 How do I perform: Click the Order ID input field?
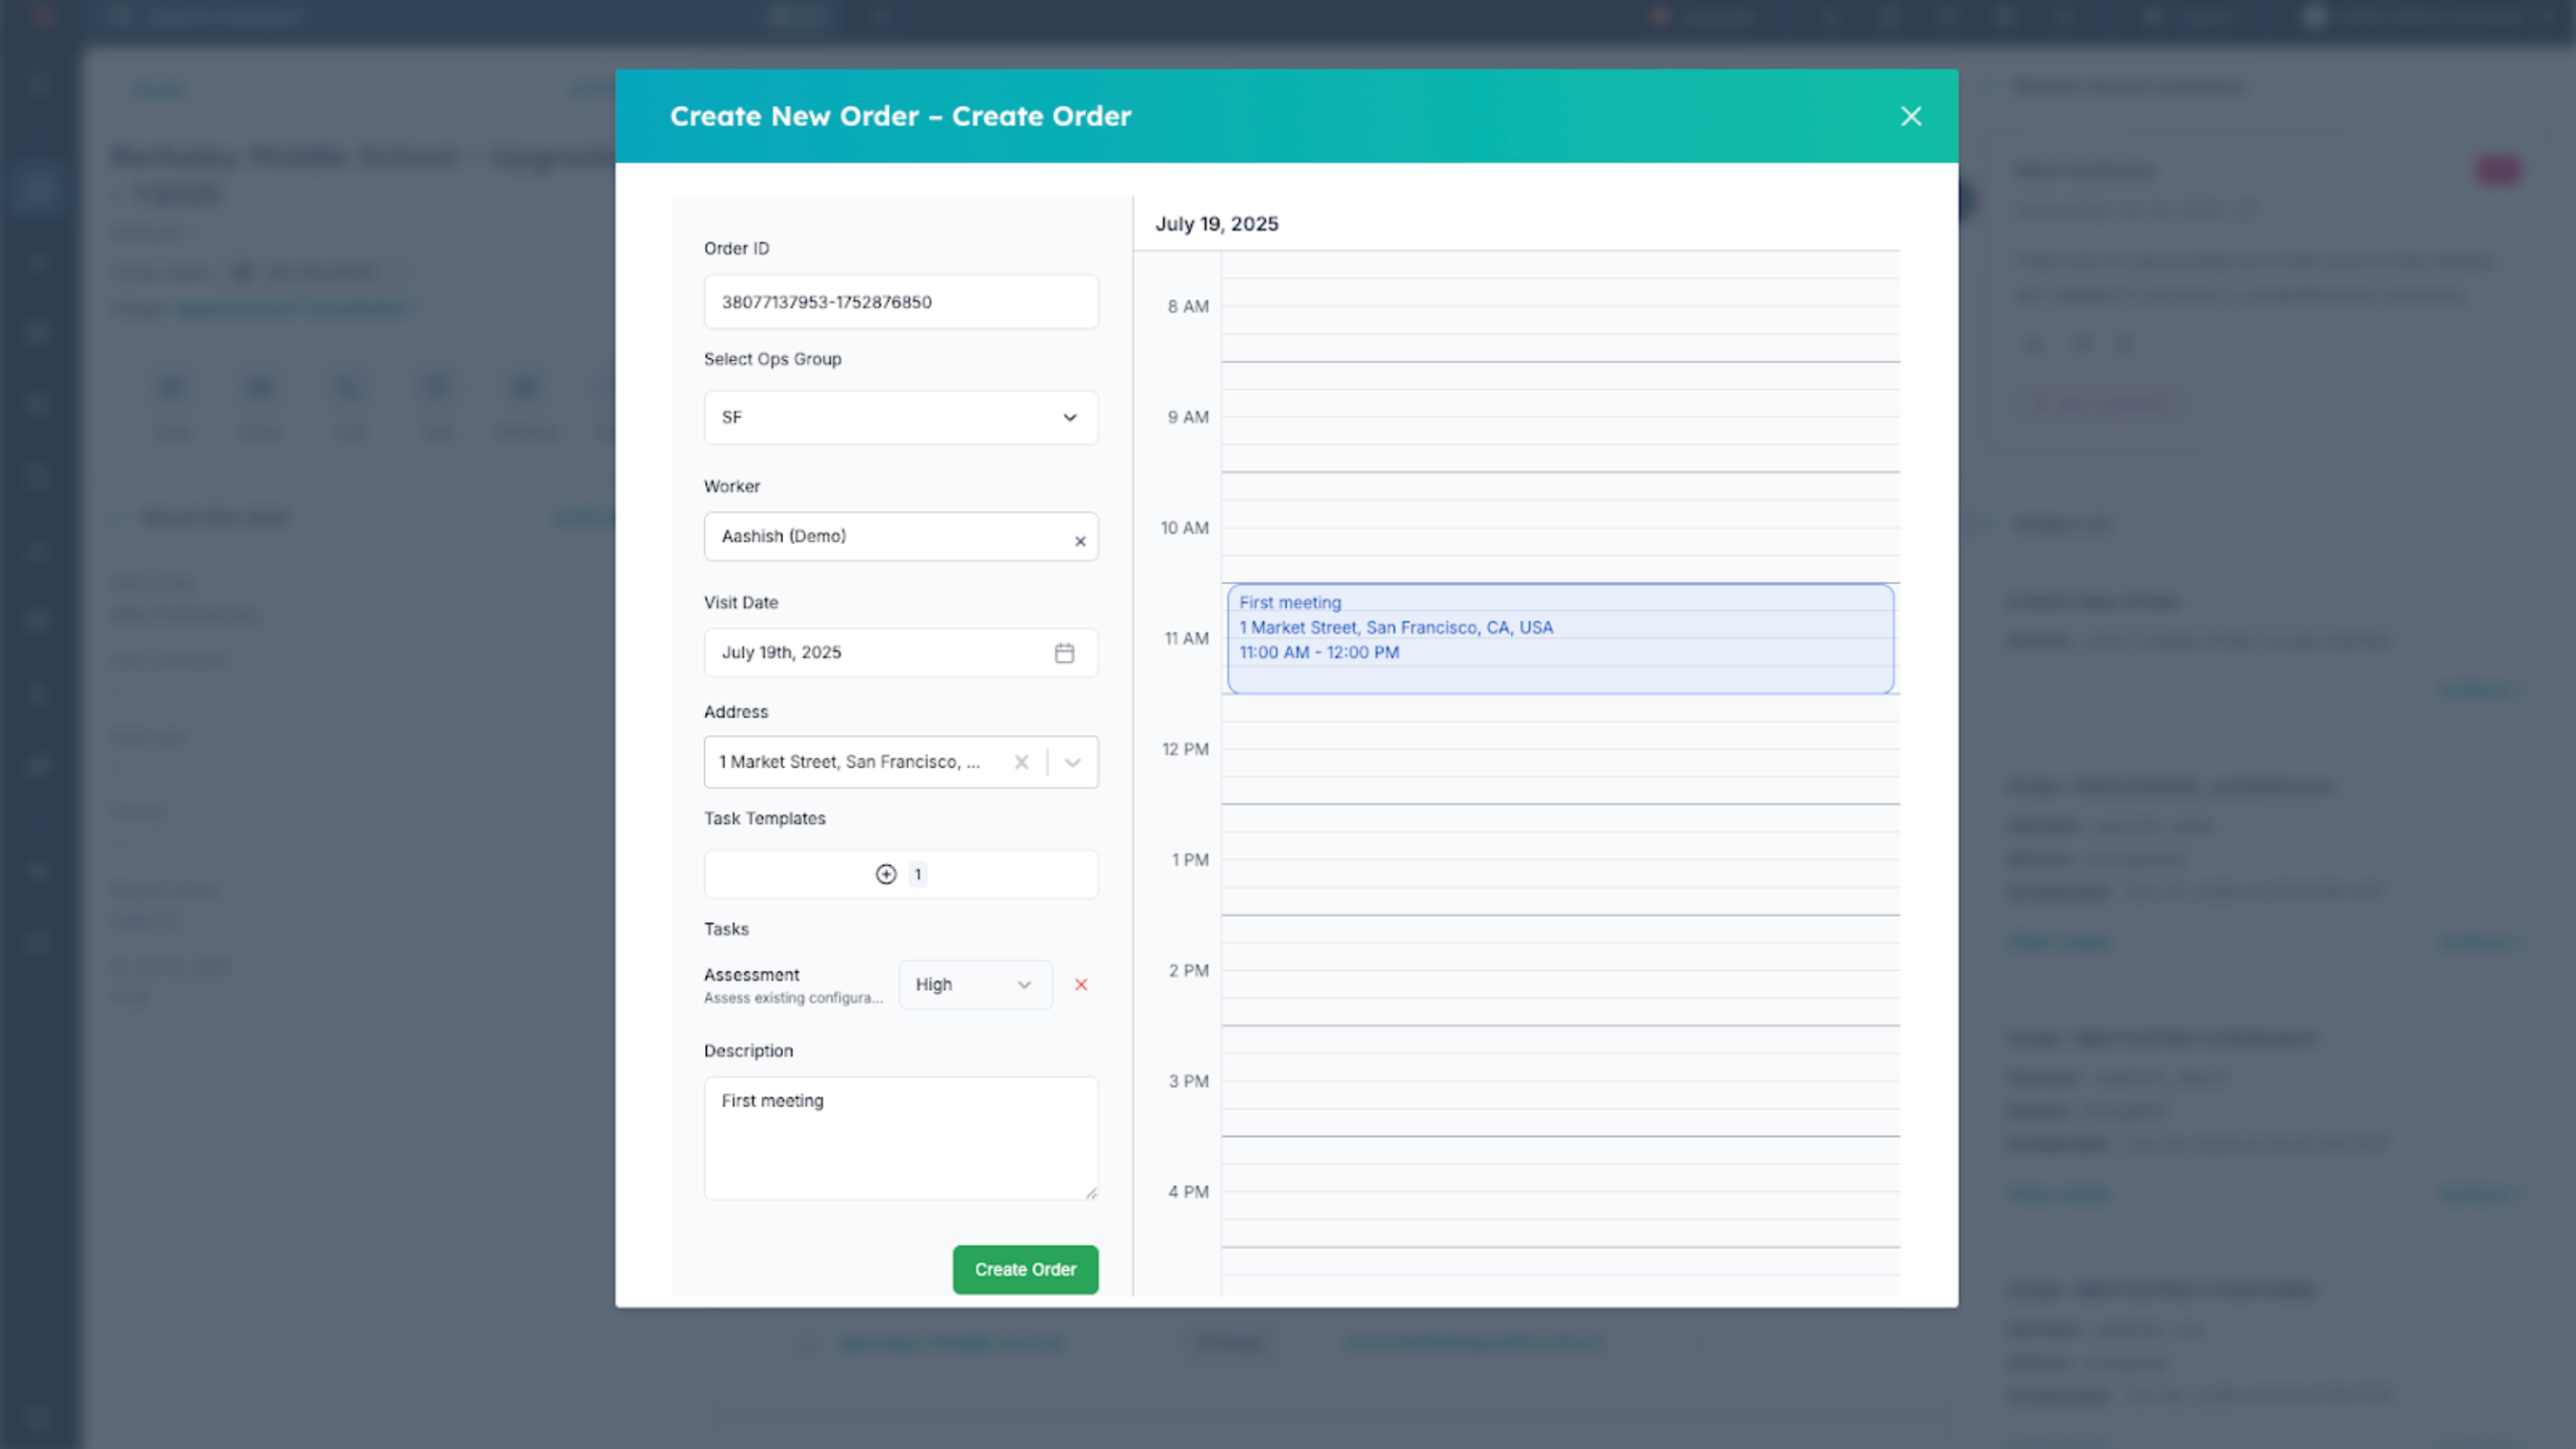pos(900,302)
